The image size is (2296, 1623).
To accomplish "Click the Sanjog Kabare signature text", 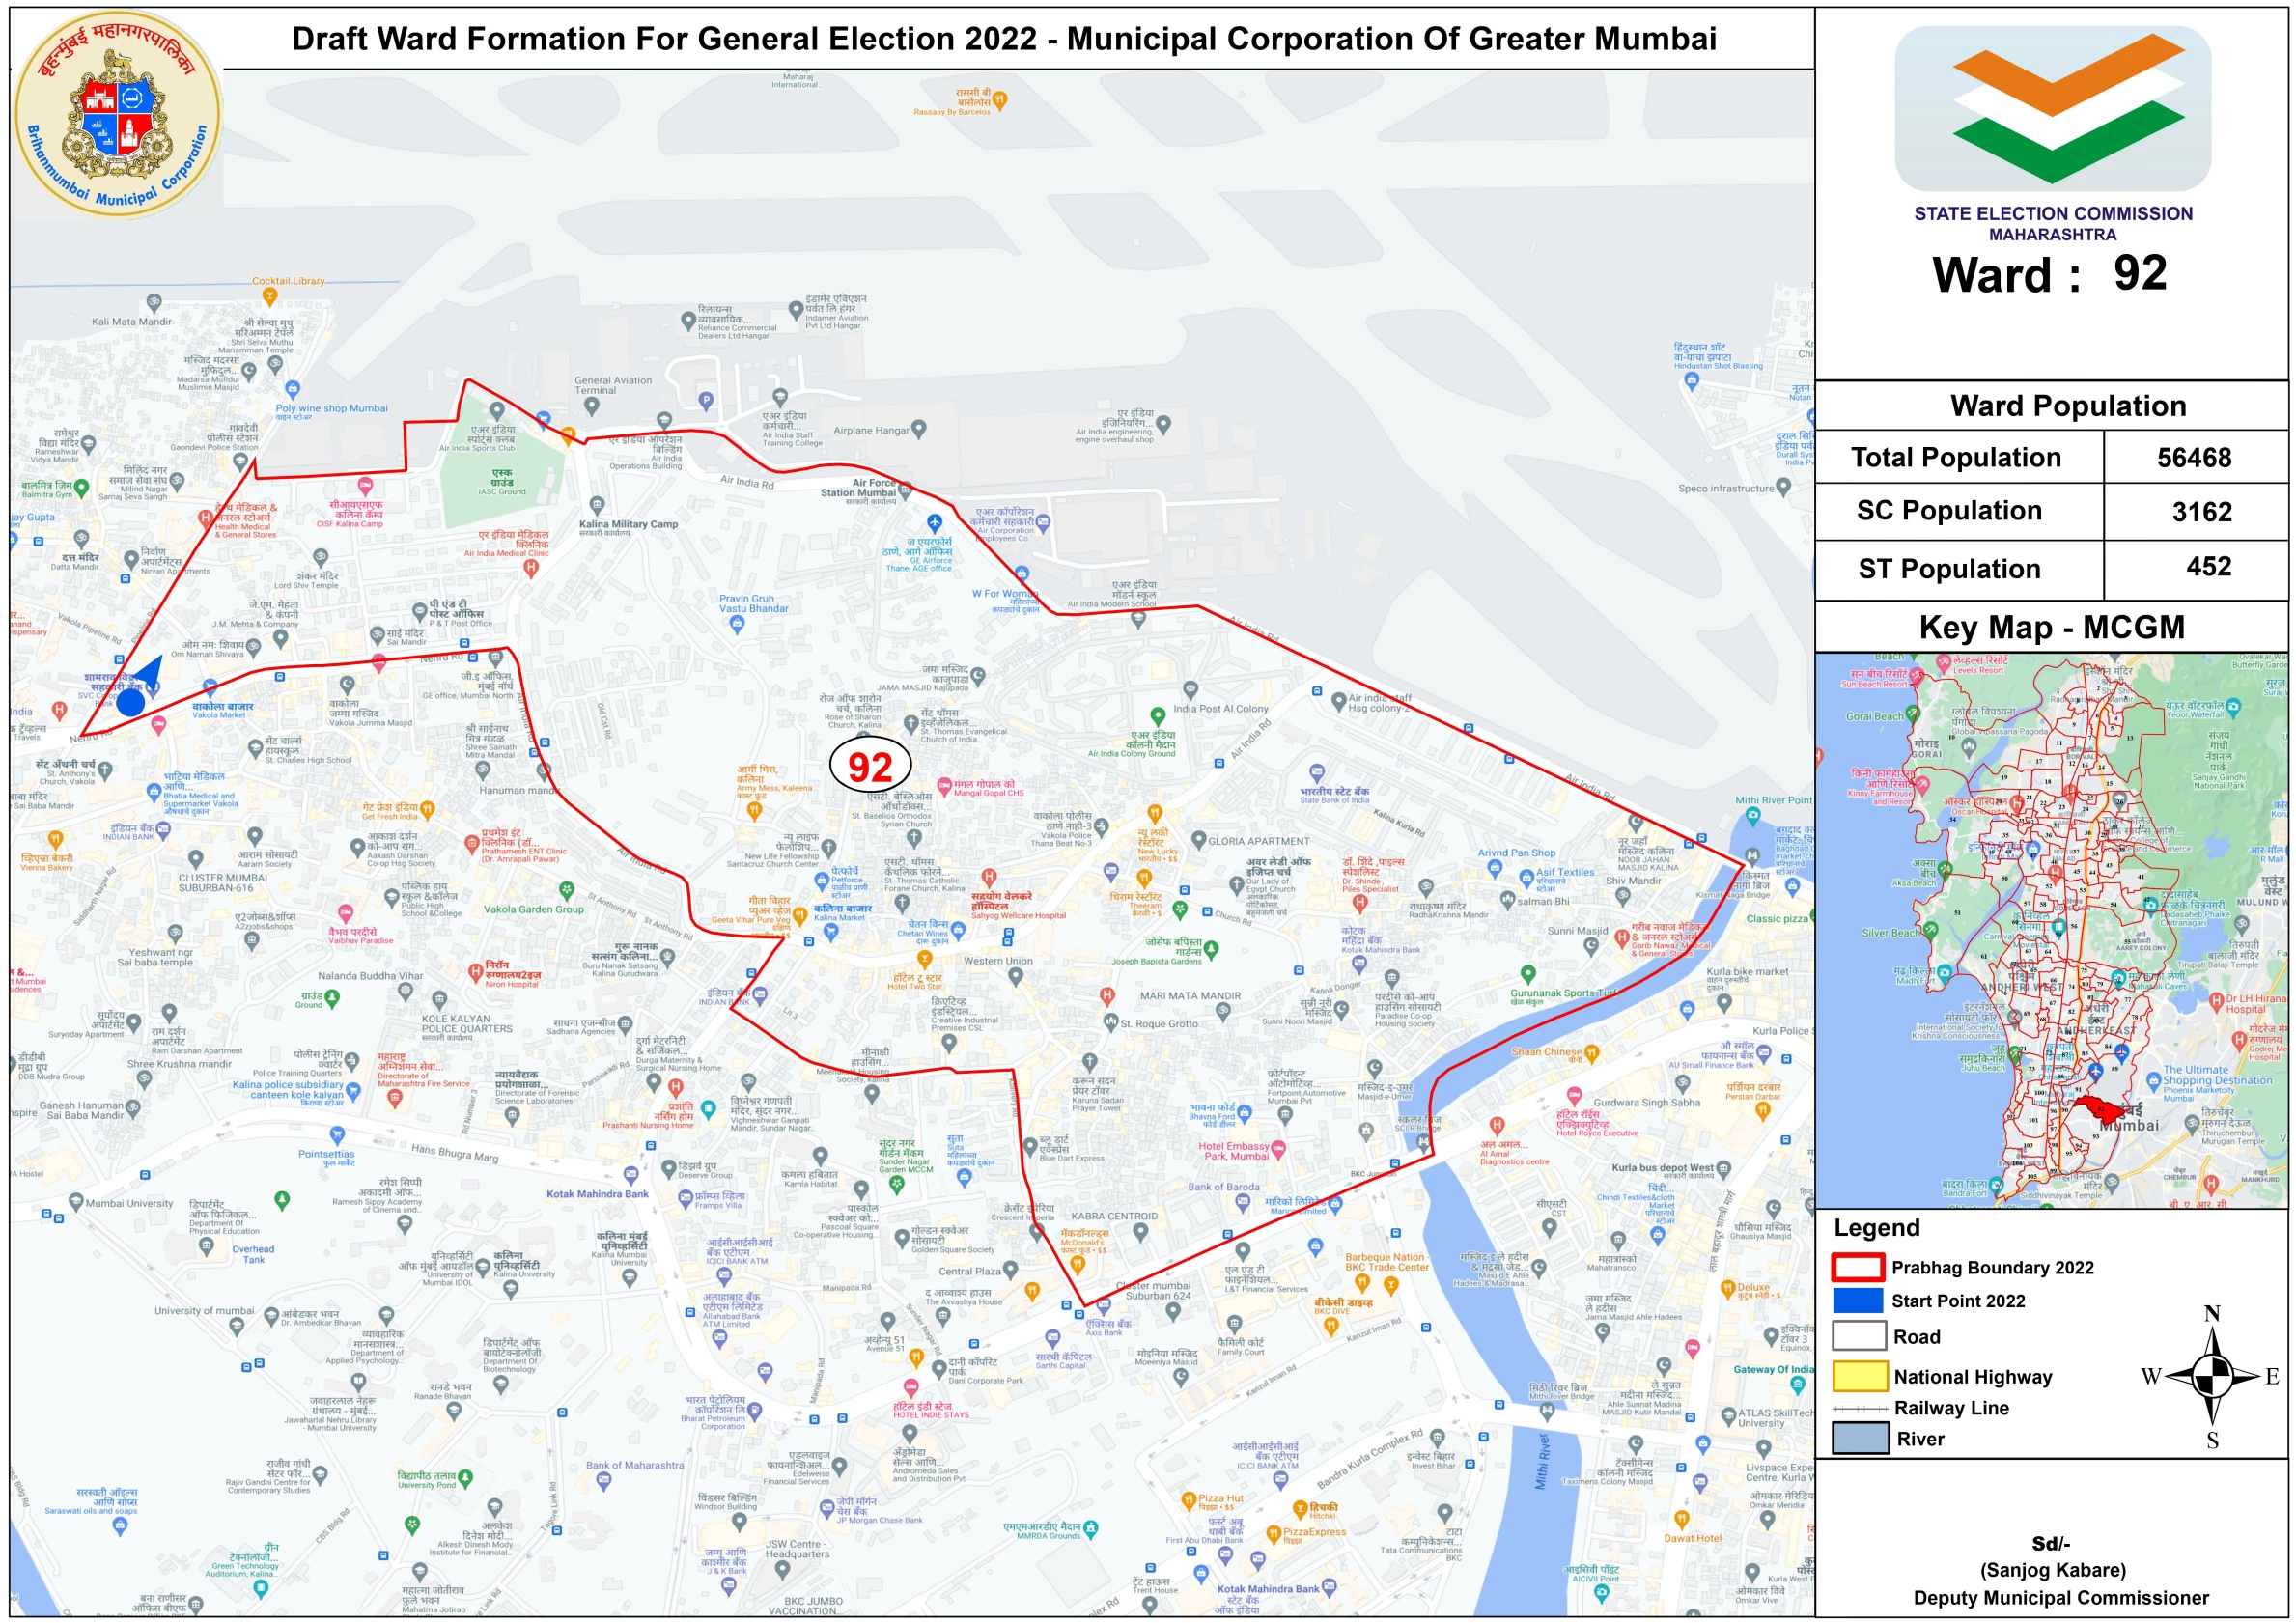I will coord(2052,1569).
